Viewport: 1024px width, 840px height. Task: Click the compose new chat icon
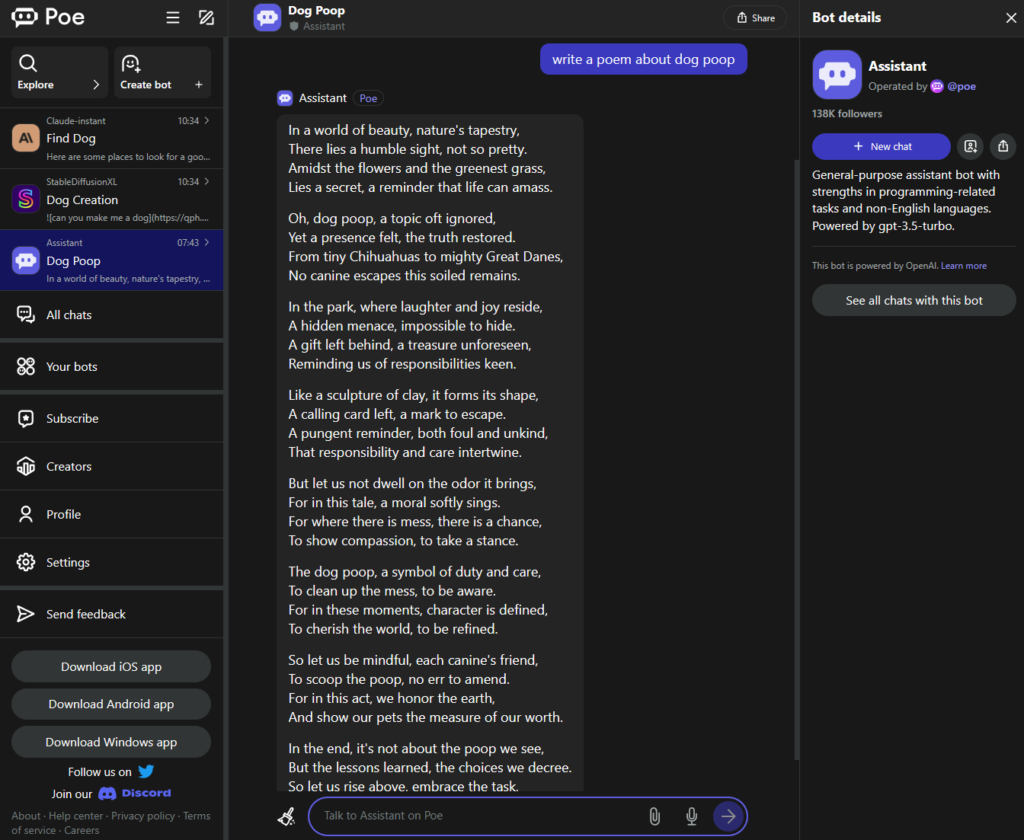[207, 17]
